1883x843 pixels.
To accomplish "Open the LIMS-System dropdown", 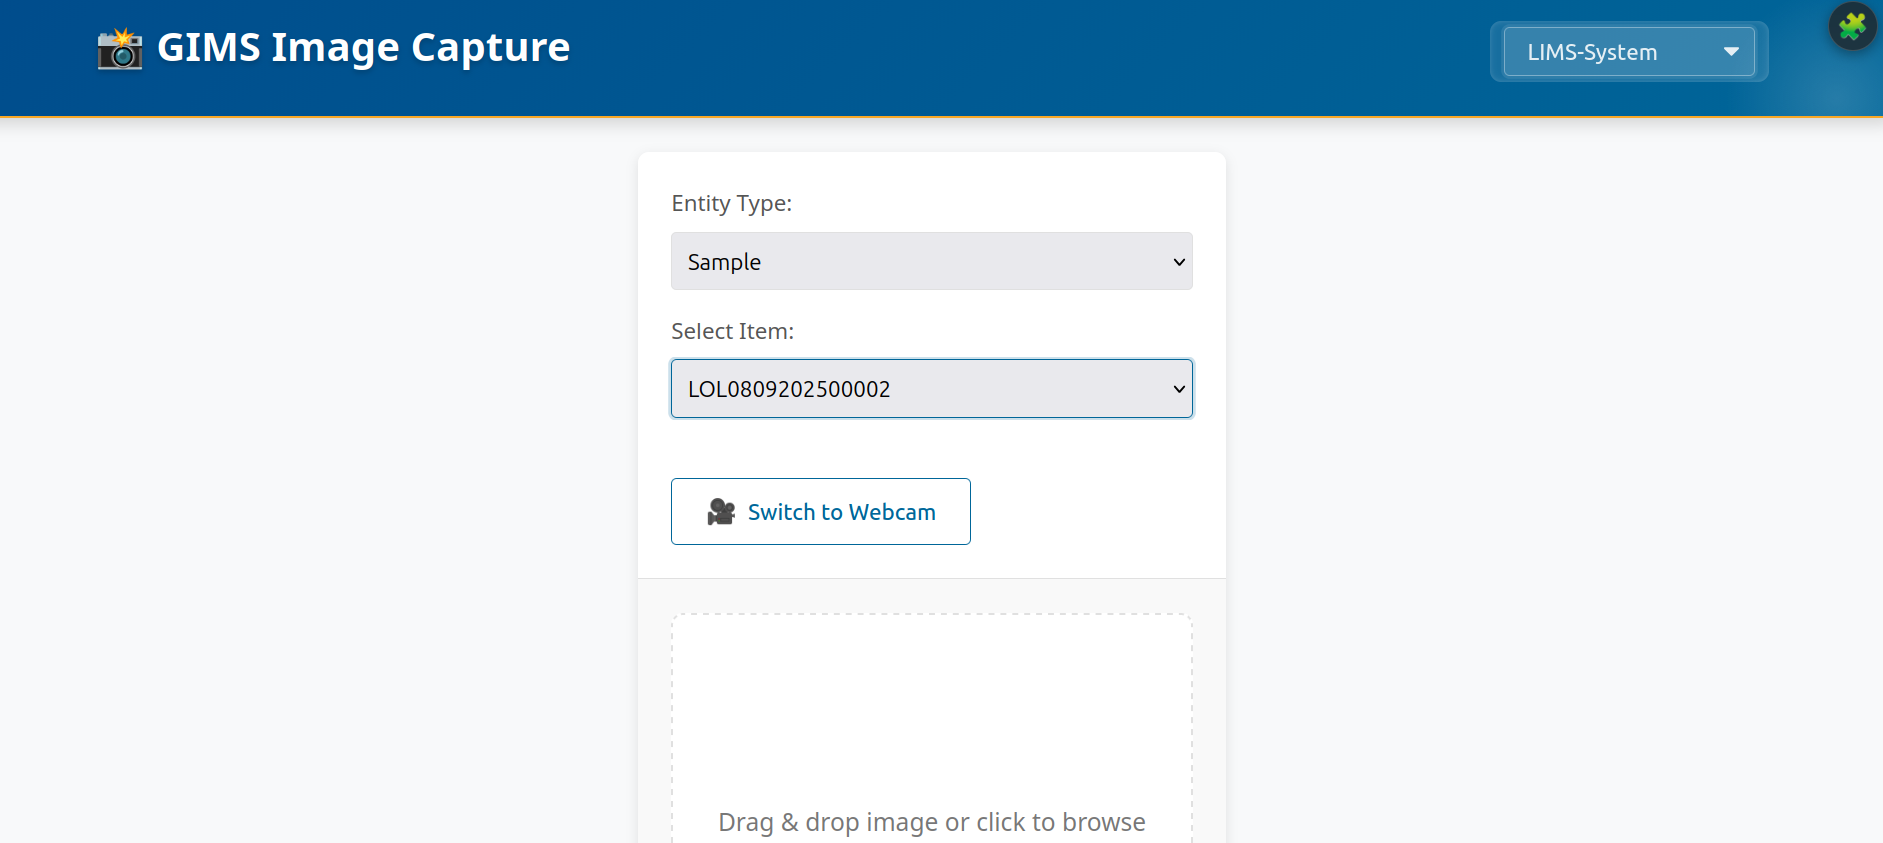I will click(x=1629, y=52).
